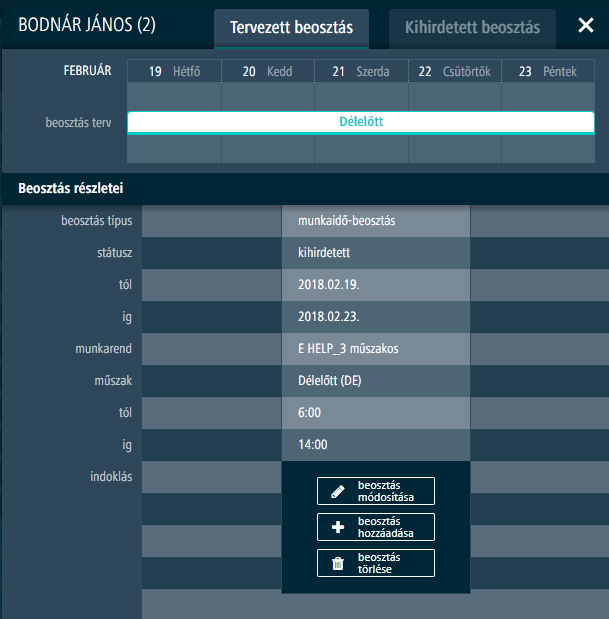Open the Kihirdetett beosztás tab
Screen dimensions: 609x619
click(x=472, y=28)
